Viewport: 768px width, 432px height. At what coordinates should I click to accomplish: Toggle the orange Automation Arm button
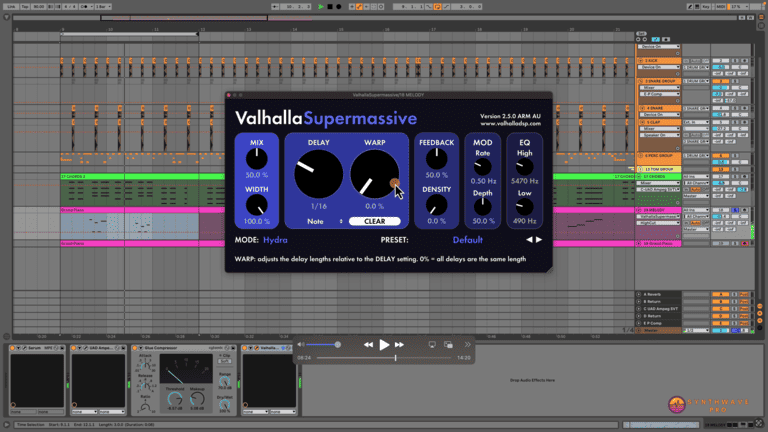pos(359,7)
